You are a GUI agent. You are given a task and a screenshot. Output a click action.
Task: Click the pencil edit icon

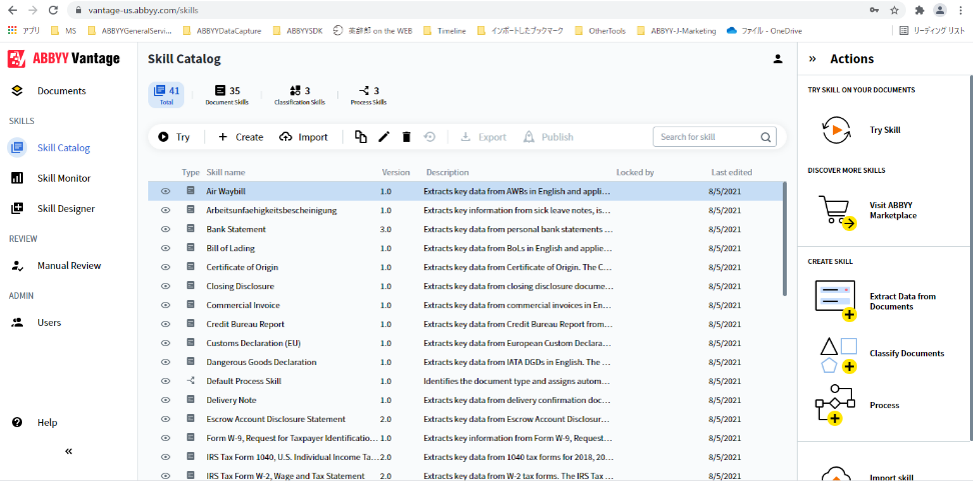pos(383,137)
